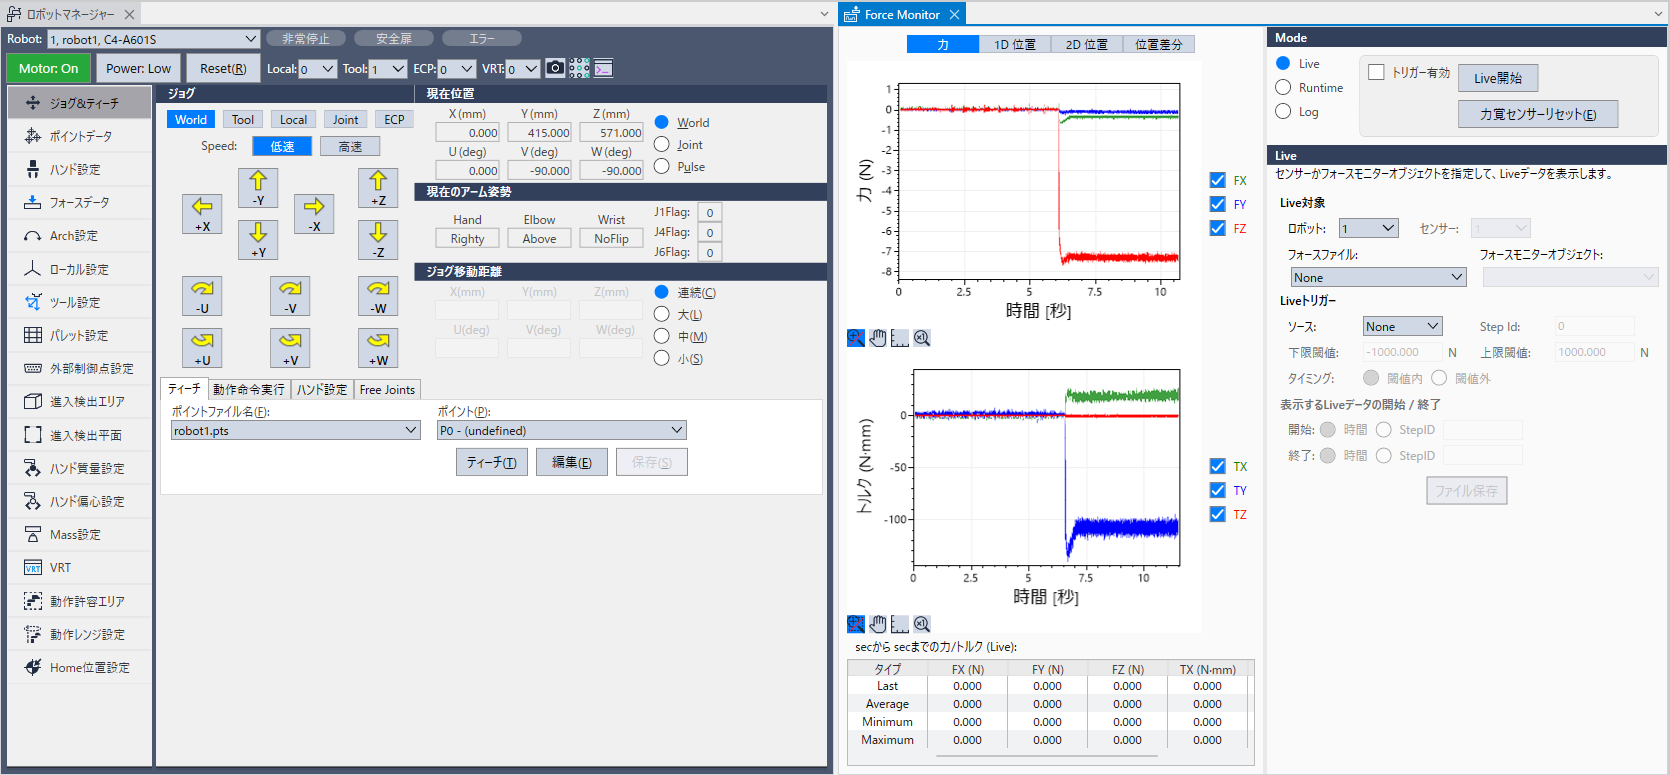Jog the robot with the +Z arrow
1670x775 pixels.
pos(378,187)
